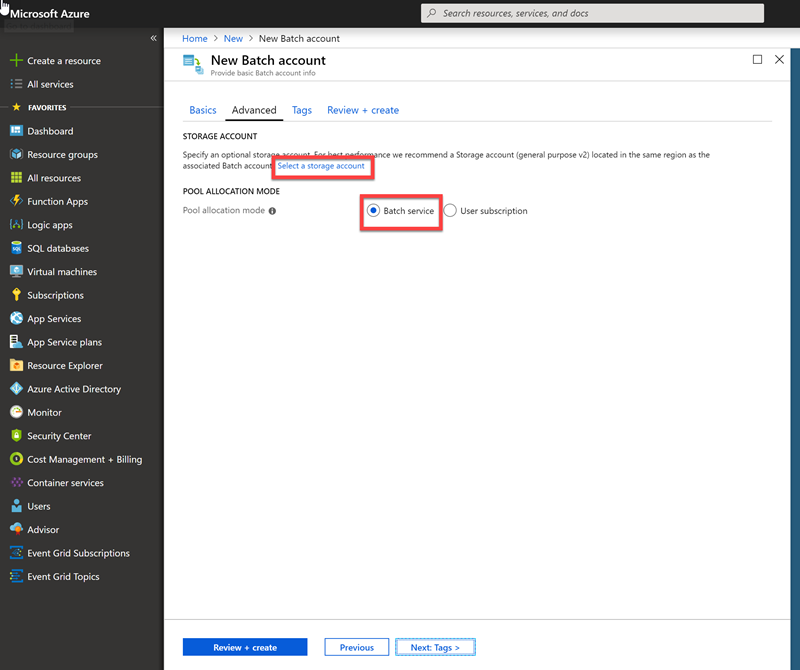Open the Cost Management + Billing sidebar label
The image size is (800, 670).
tap(85, 459)
